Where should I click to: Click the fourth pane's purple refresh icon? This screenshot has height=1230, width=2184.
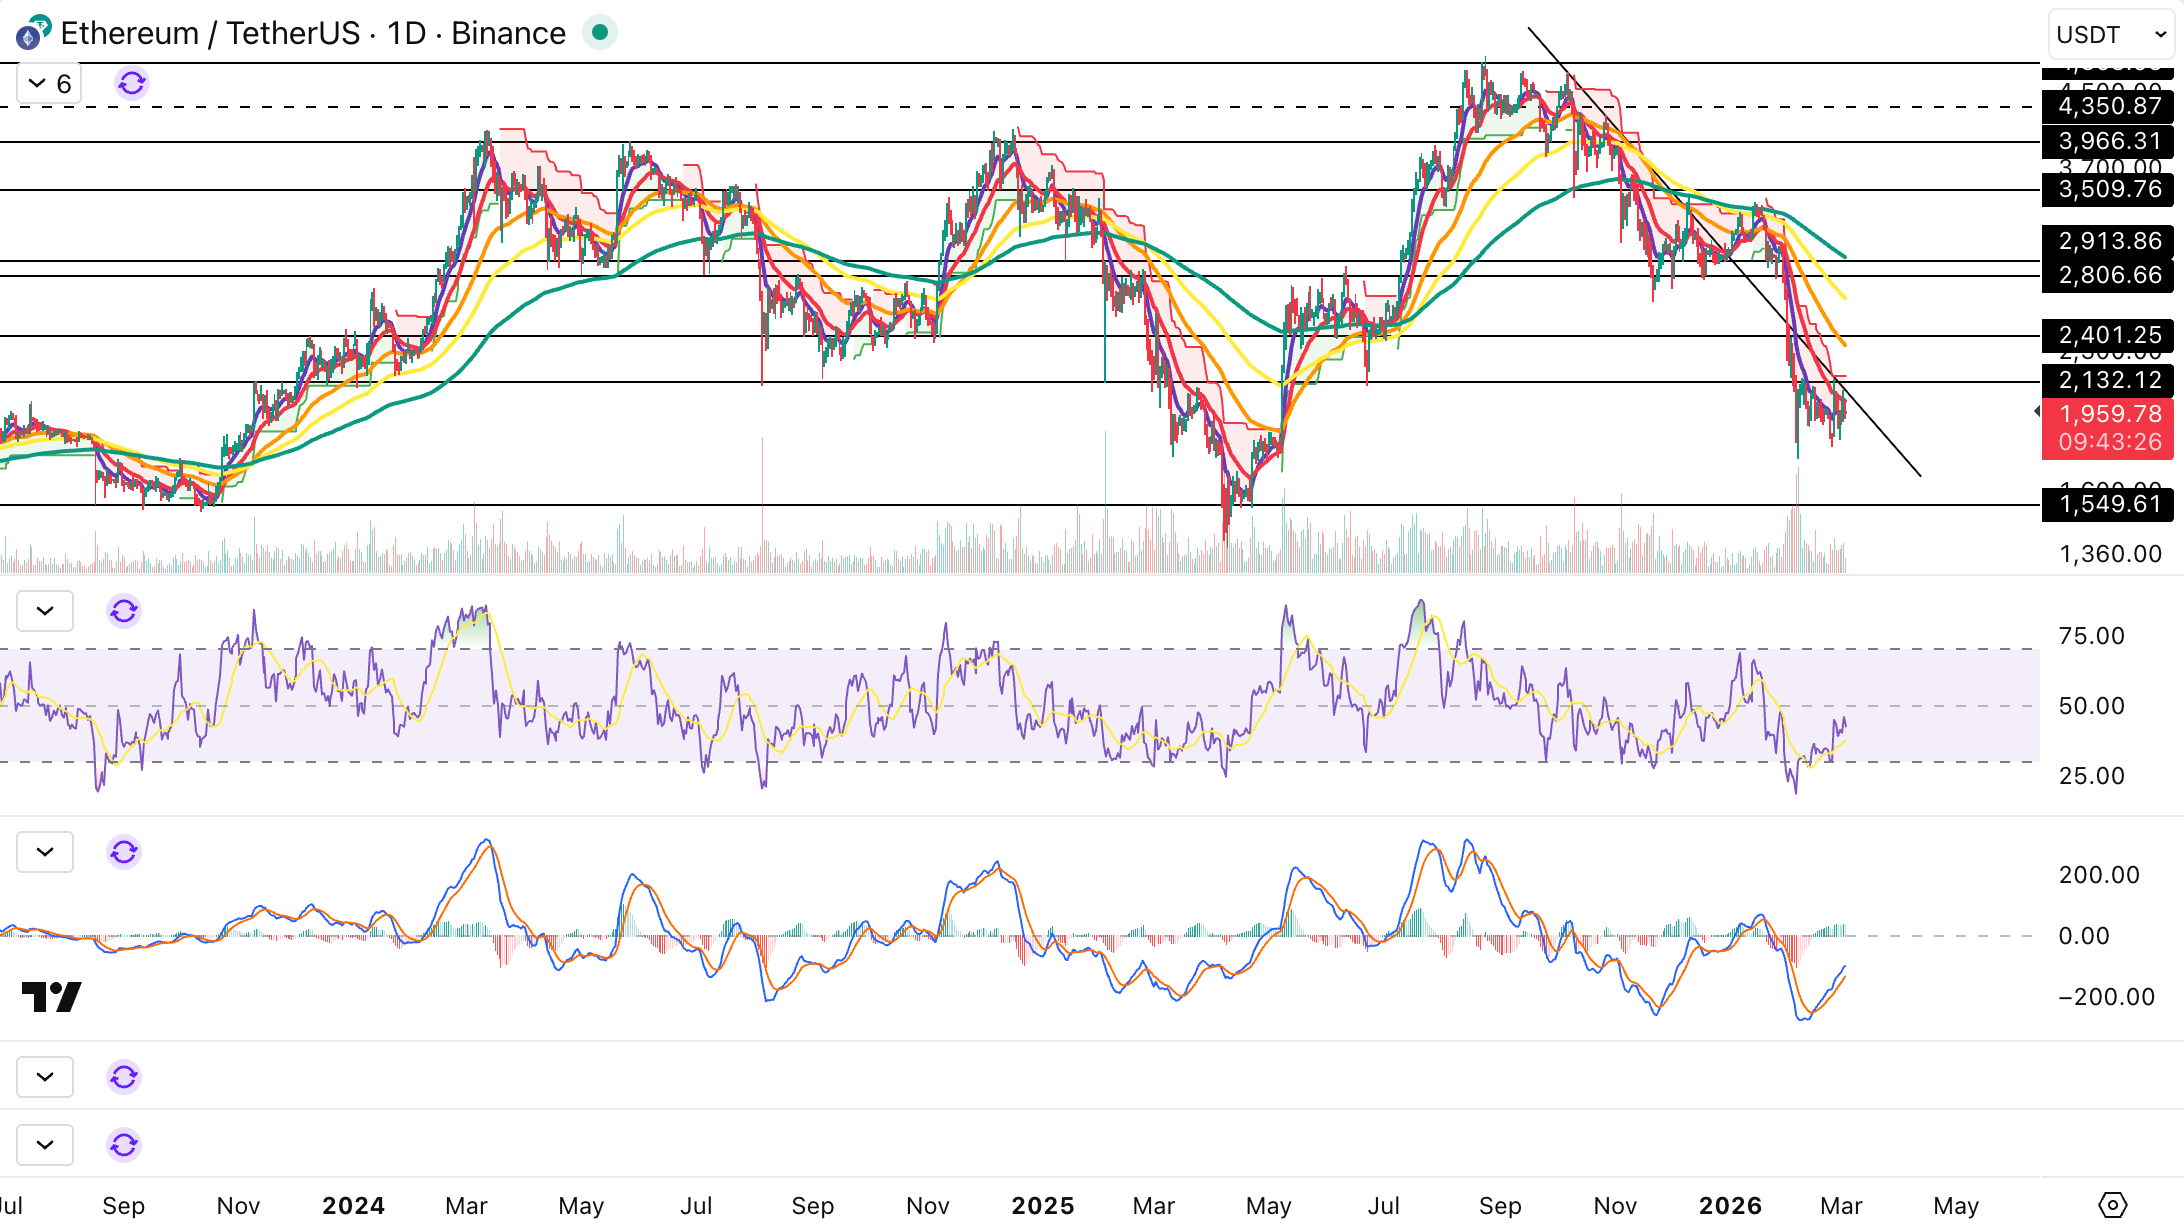click(x=124, y=1077)
